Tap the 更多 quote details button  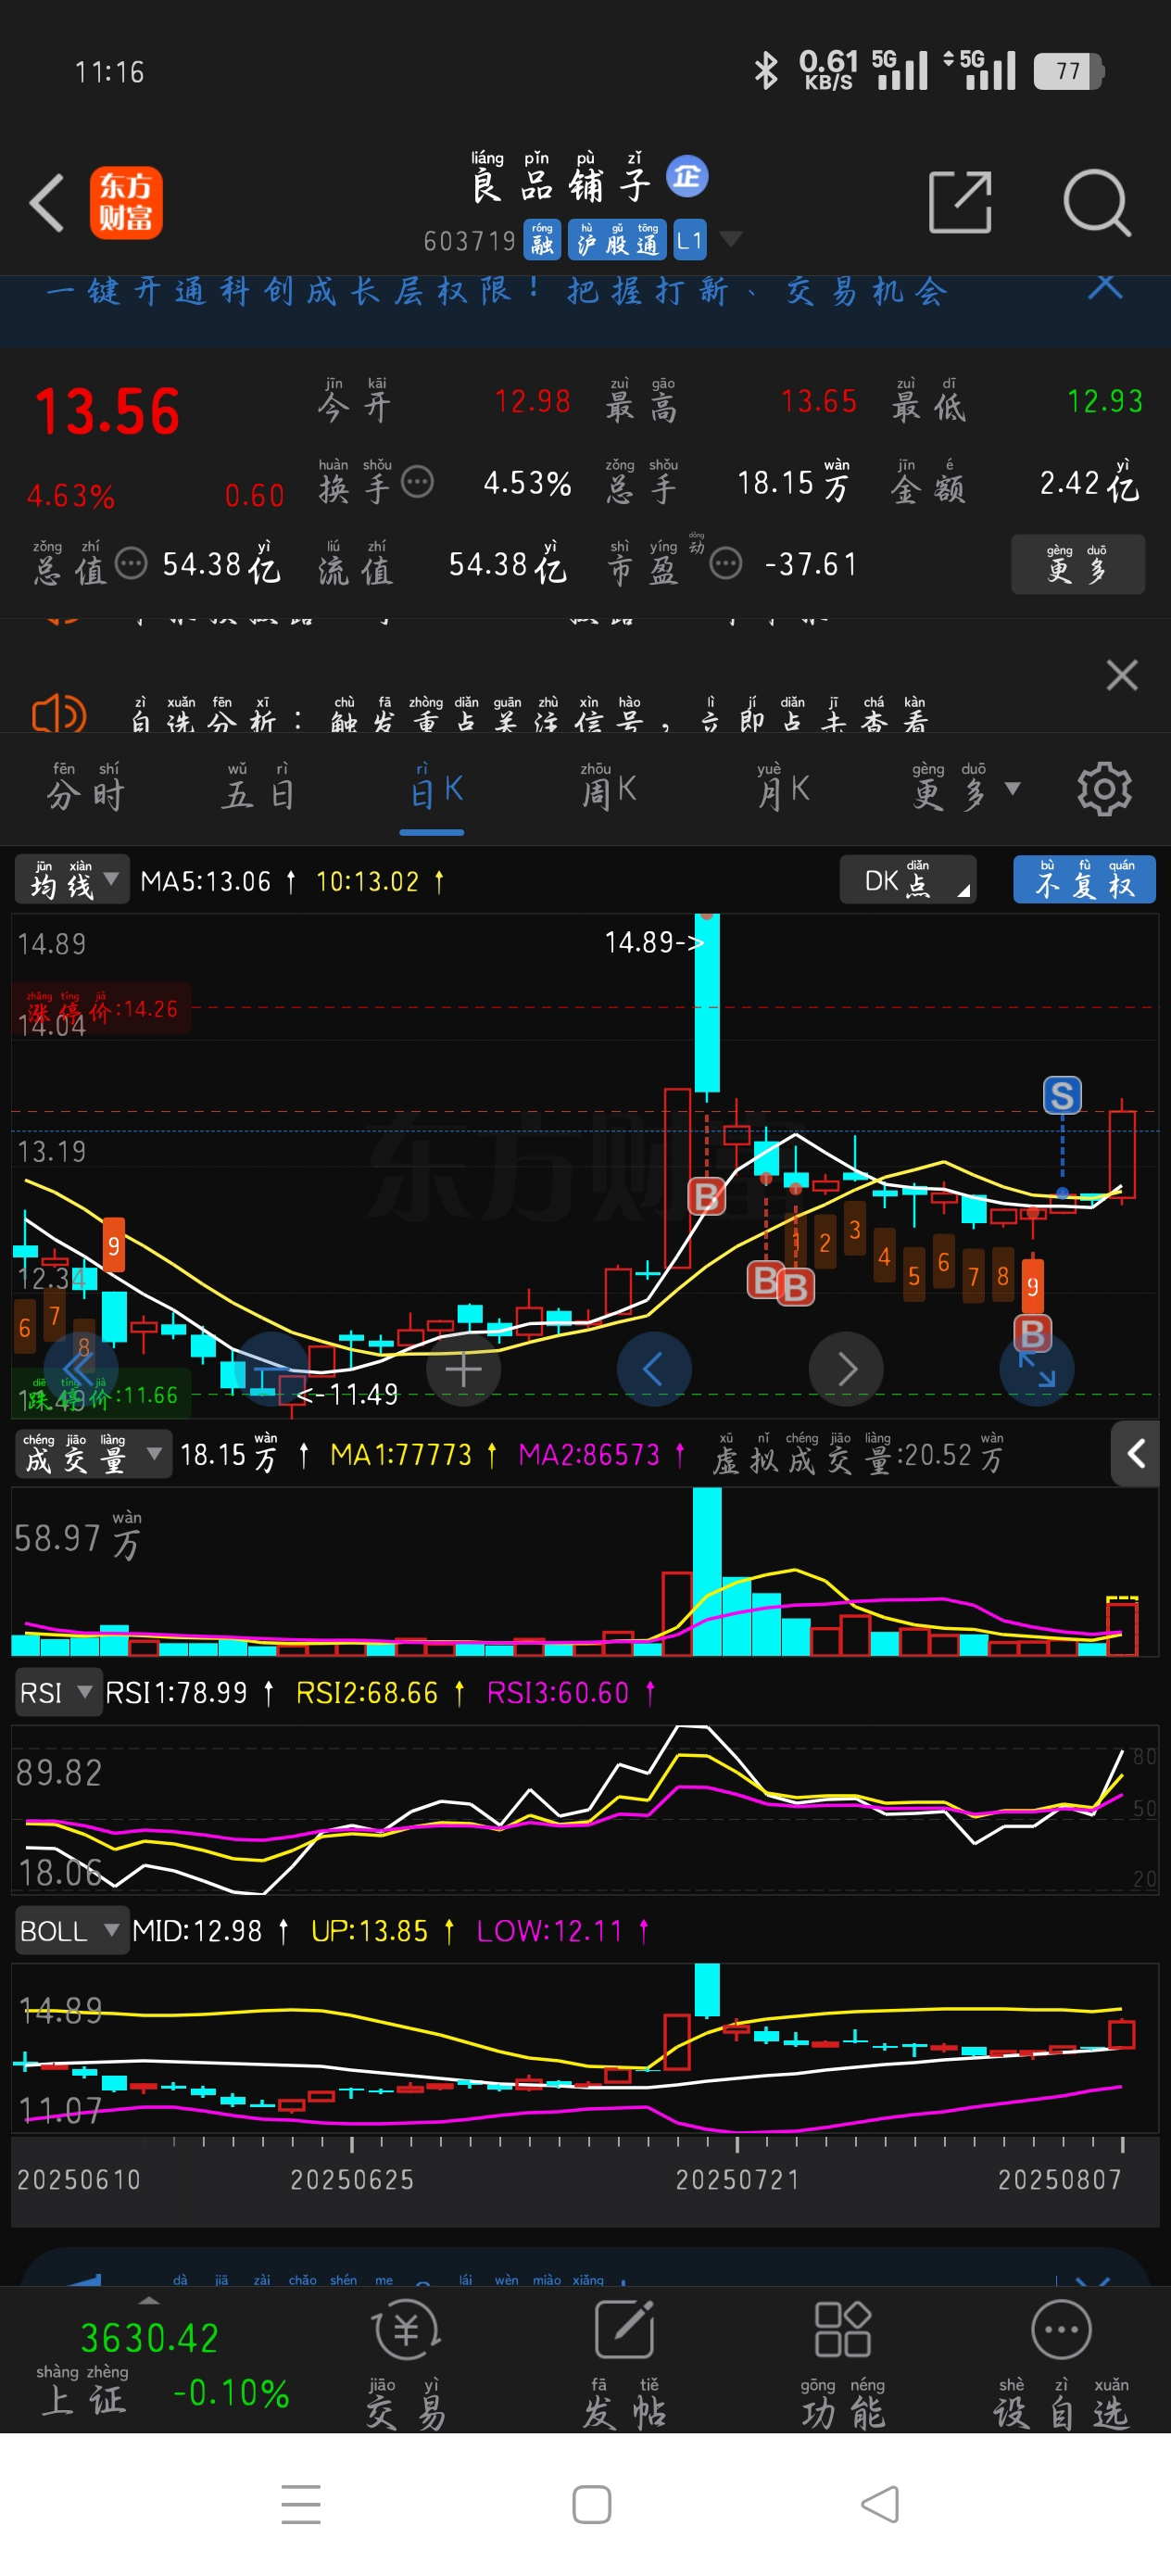point(1077,565)
